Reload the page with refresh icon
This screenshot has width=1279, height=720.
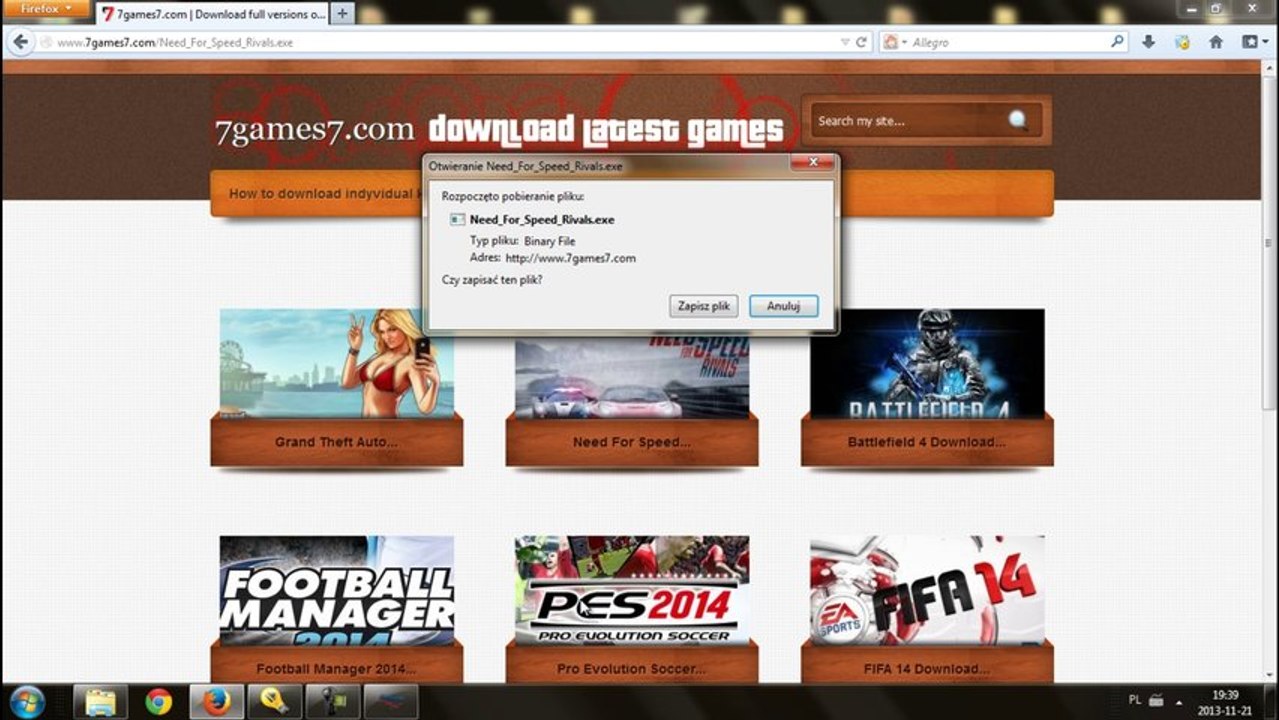[861, 42]
